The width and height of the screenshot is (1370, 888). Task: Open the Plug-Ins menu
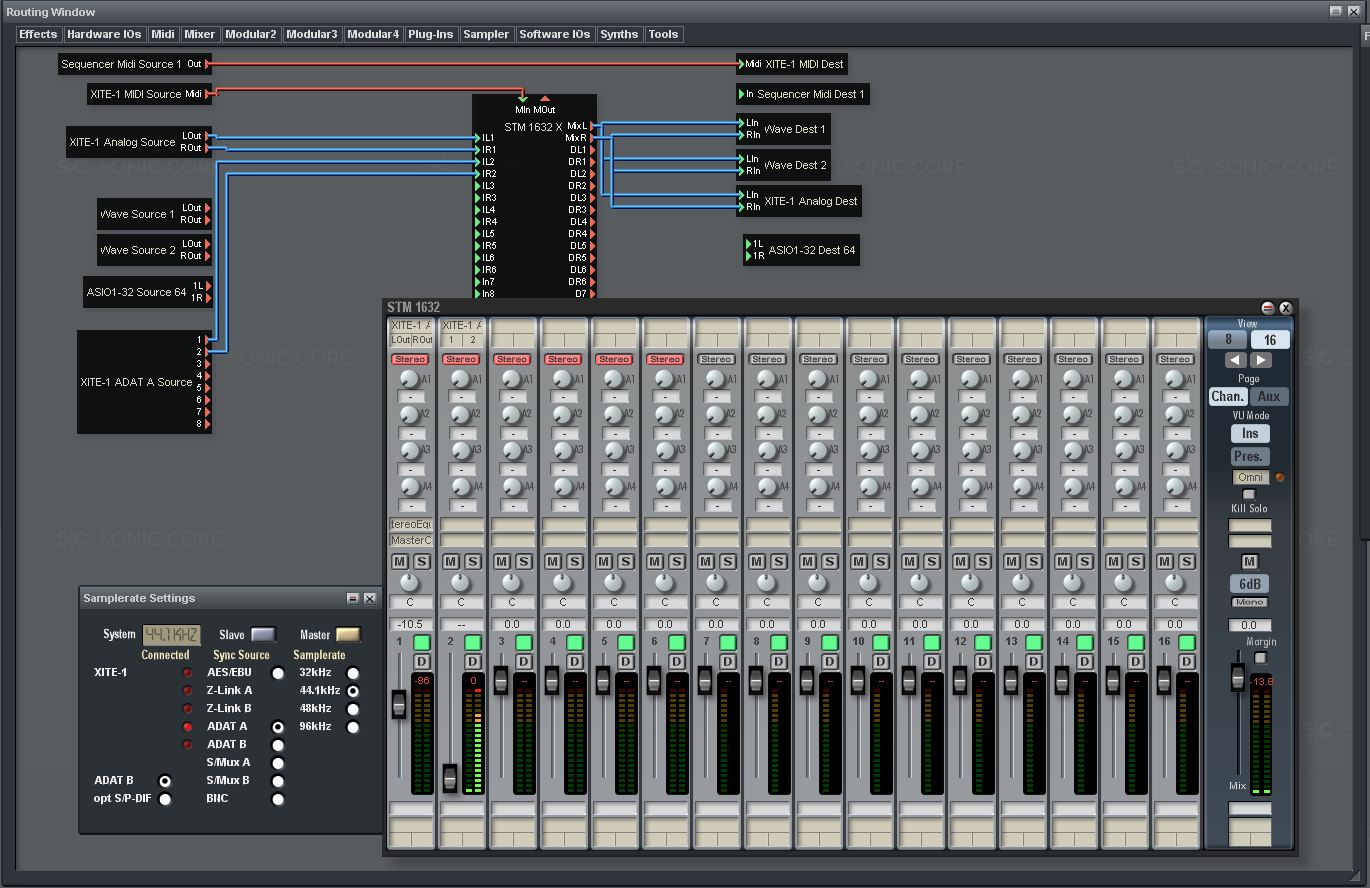(x=431, y=34)
